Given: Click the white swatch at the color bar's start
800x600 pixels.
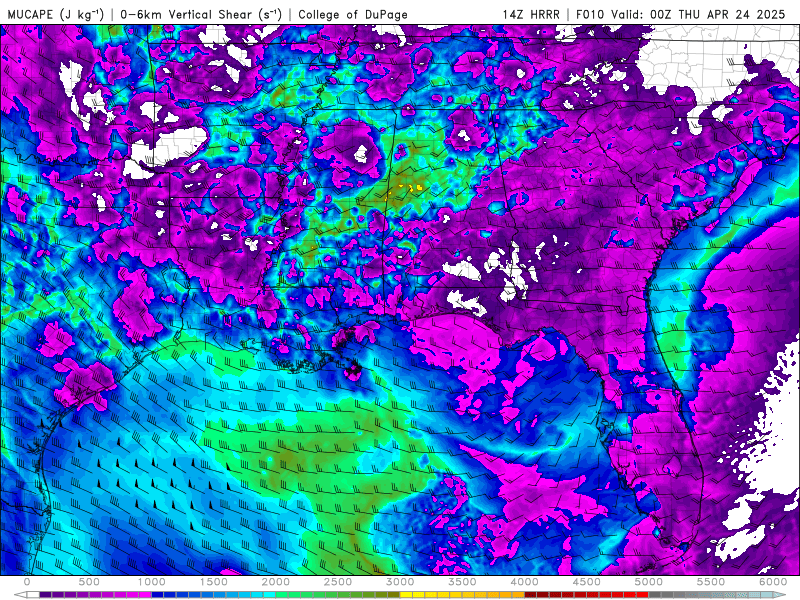Looking at the screenshot, I should coord(33,595).
